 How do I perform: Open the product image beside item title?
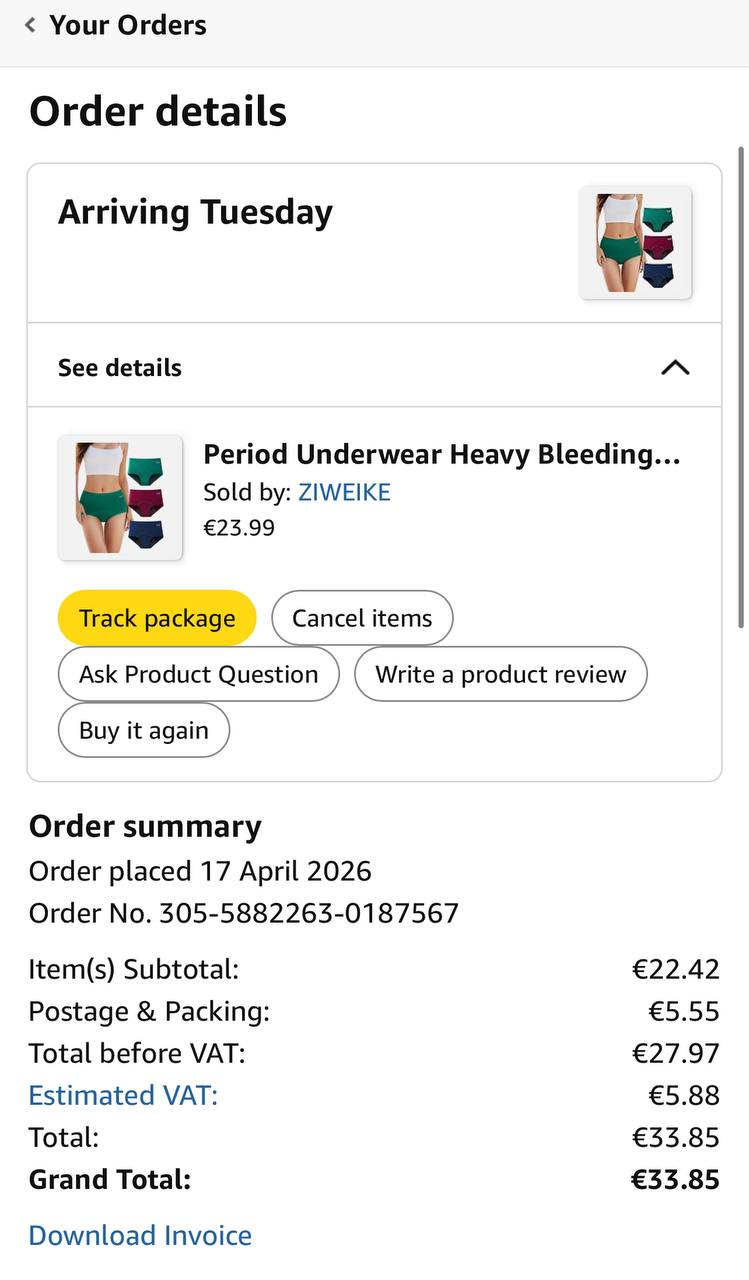[x=120, y=497]
